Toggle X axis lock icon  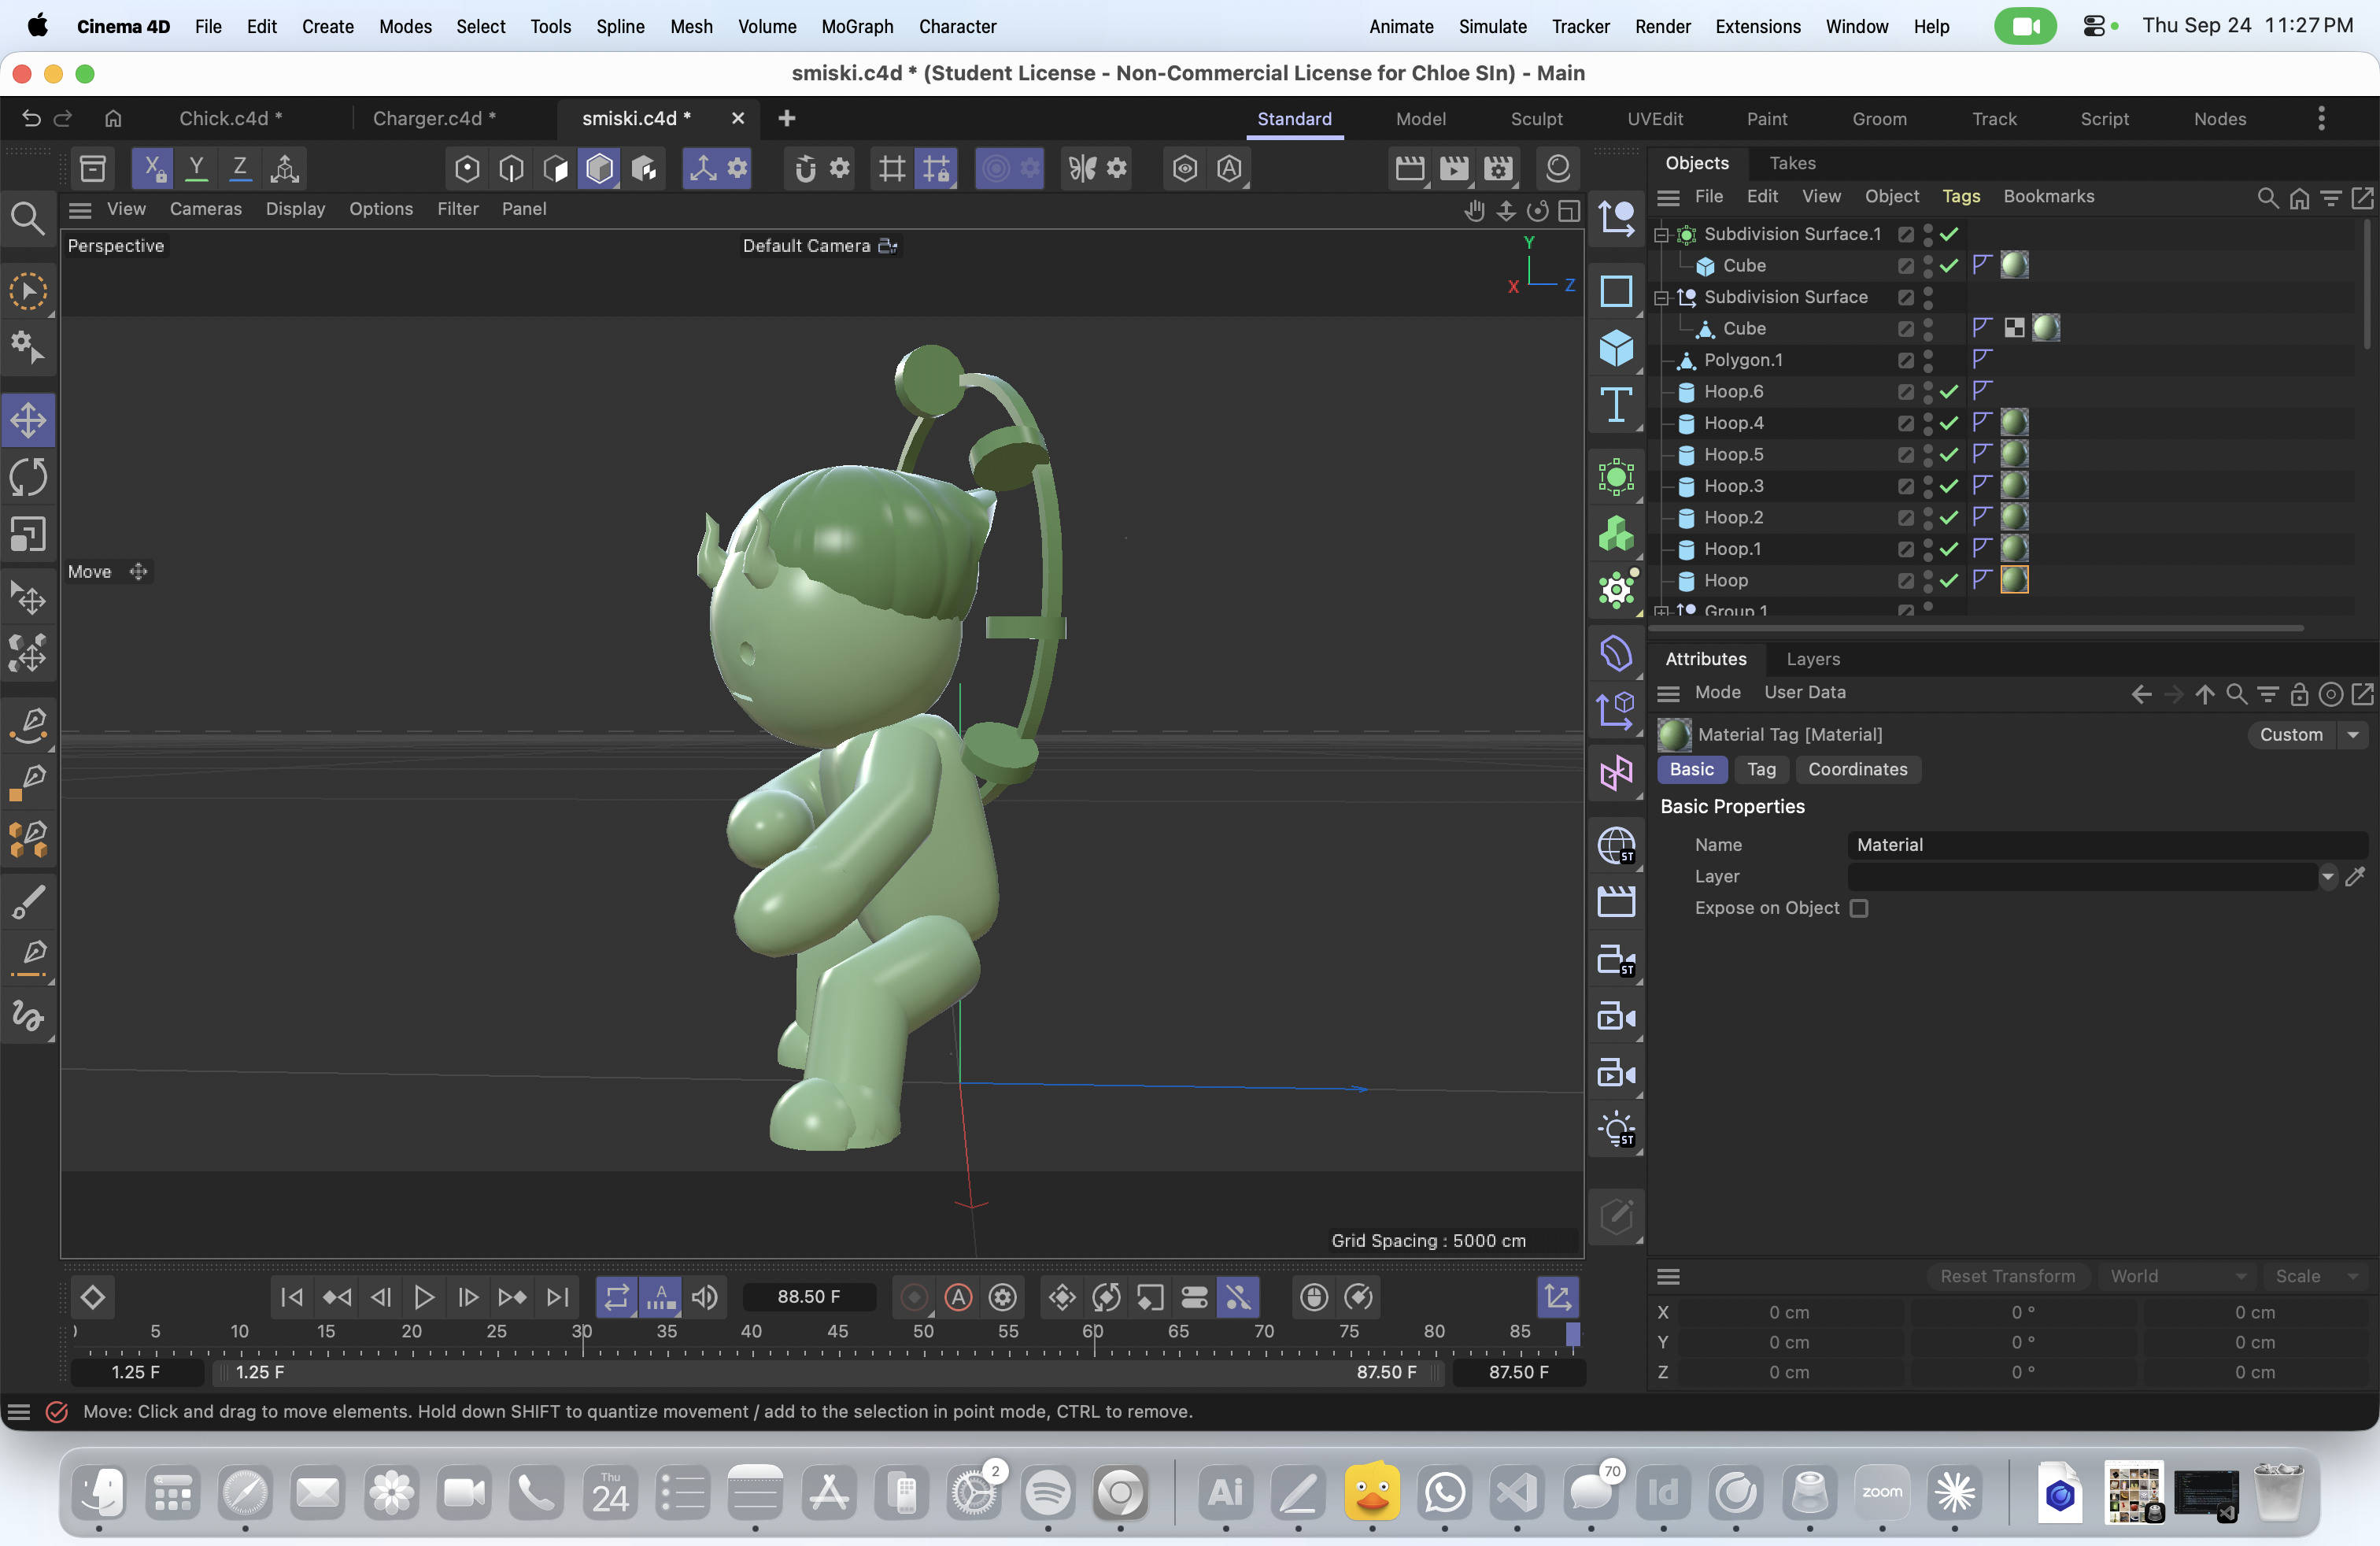click(x=152, y=168)
